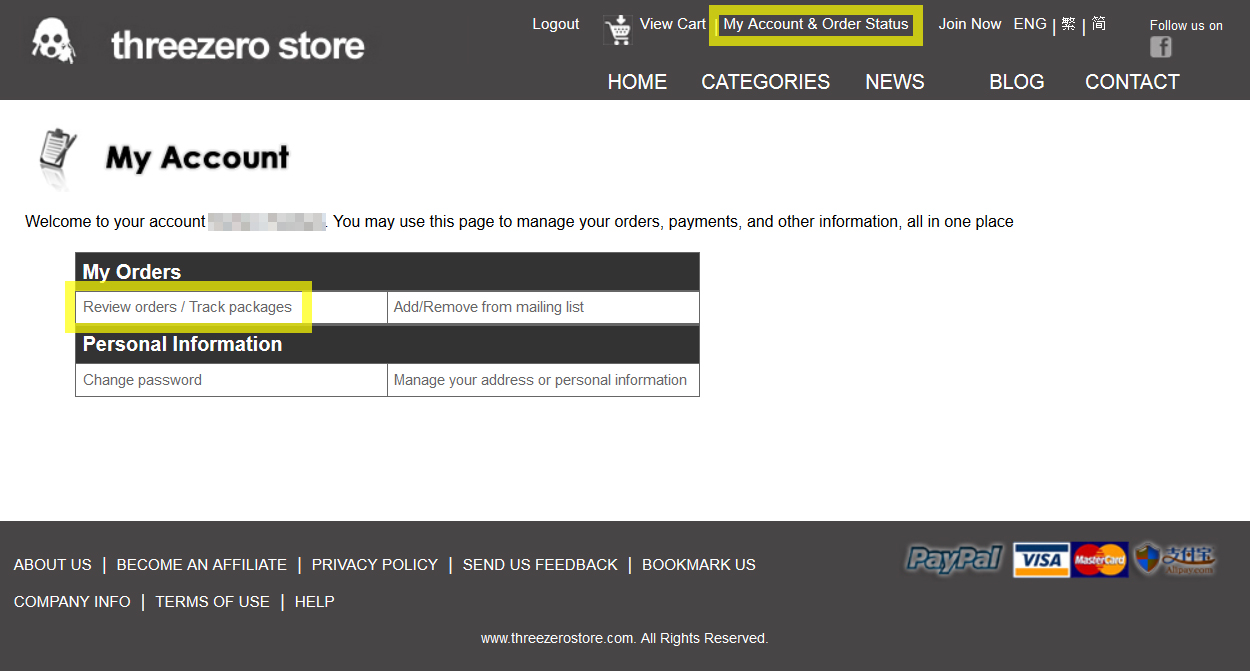The width and height of the screenshot is (1250, 671).
Task: Open My Account & Order Status
Action: 816,24
